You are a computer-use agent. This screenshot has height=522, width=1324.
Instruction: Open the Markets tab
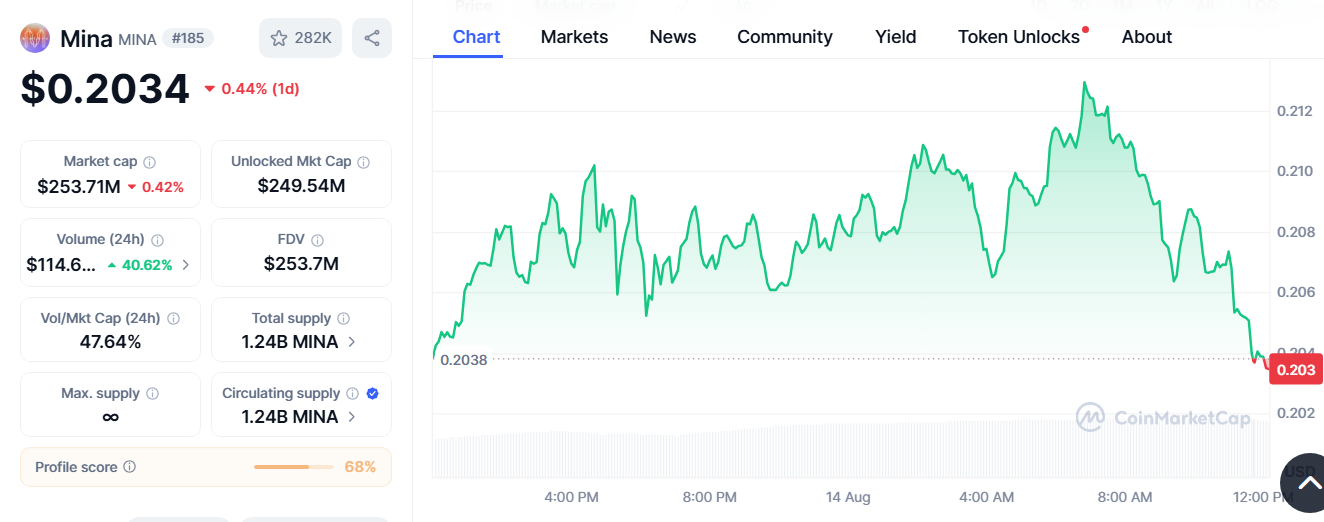pyautogui.click(x=574, y=37)
